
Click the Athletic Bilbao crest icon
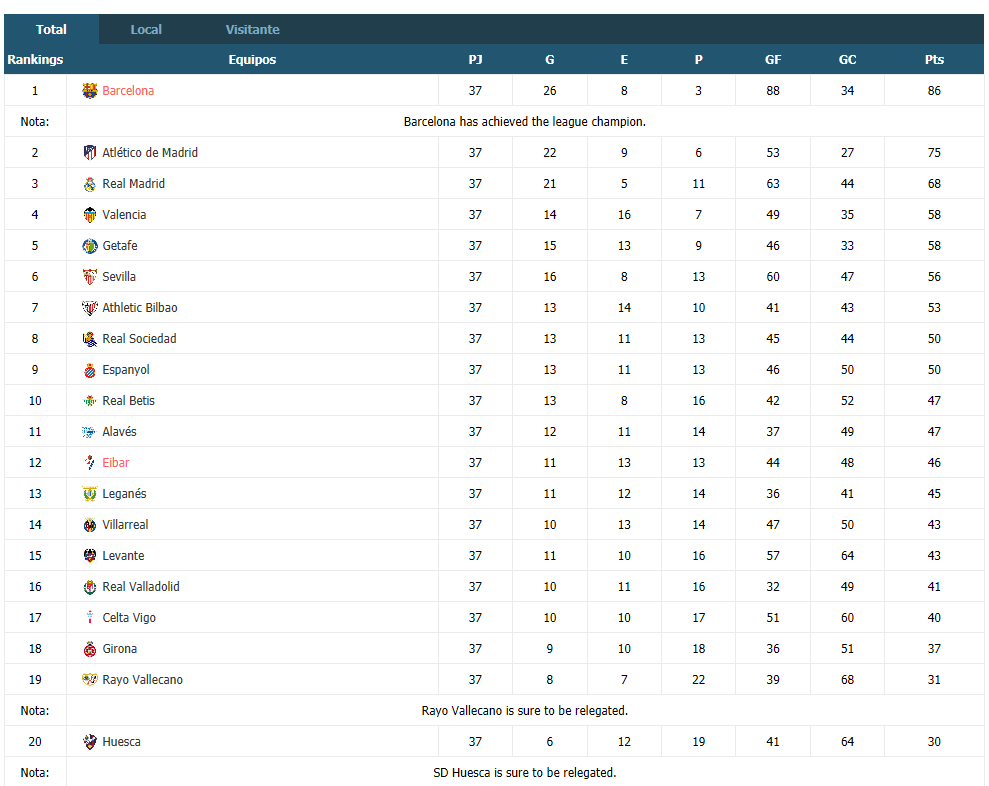(x=90, y=308)
